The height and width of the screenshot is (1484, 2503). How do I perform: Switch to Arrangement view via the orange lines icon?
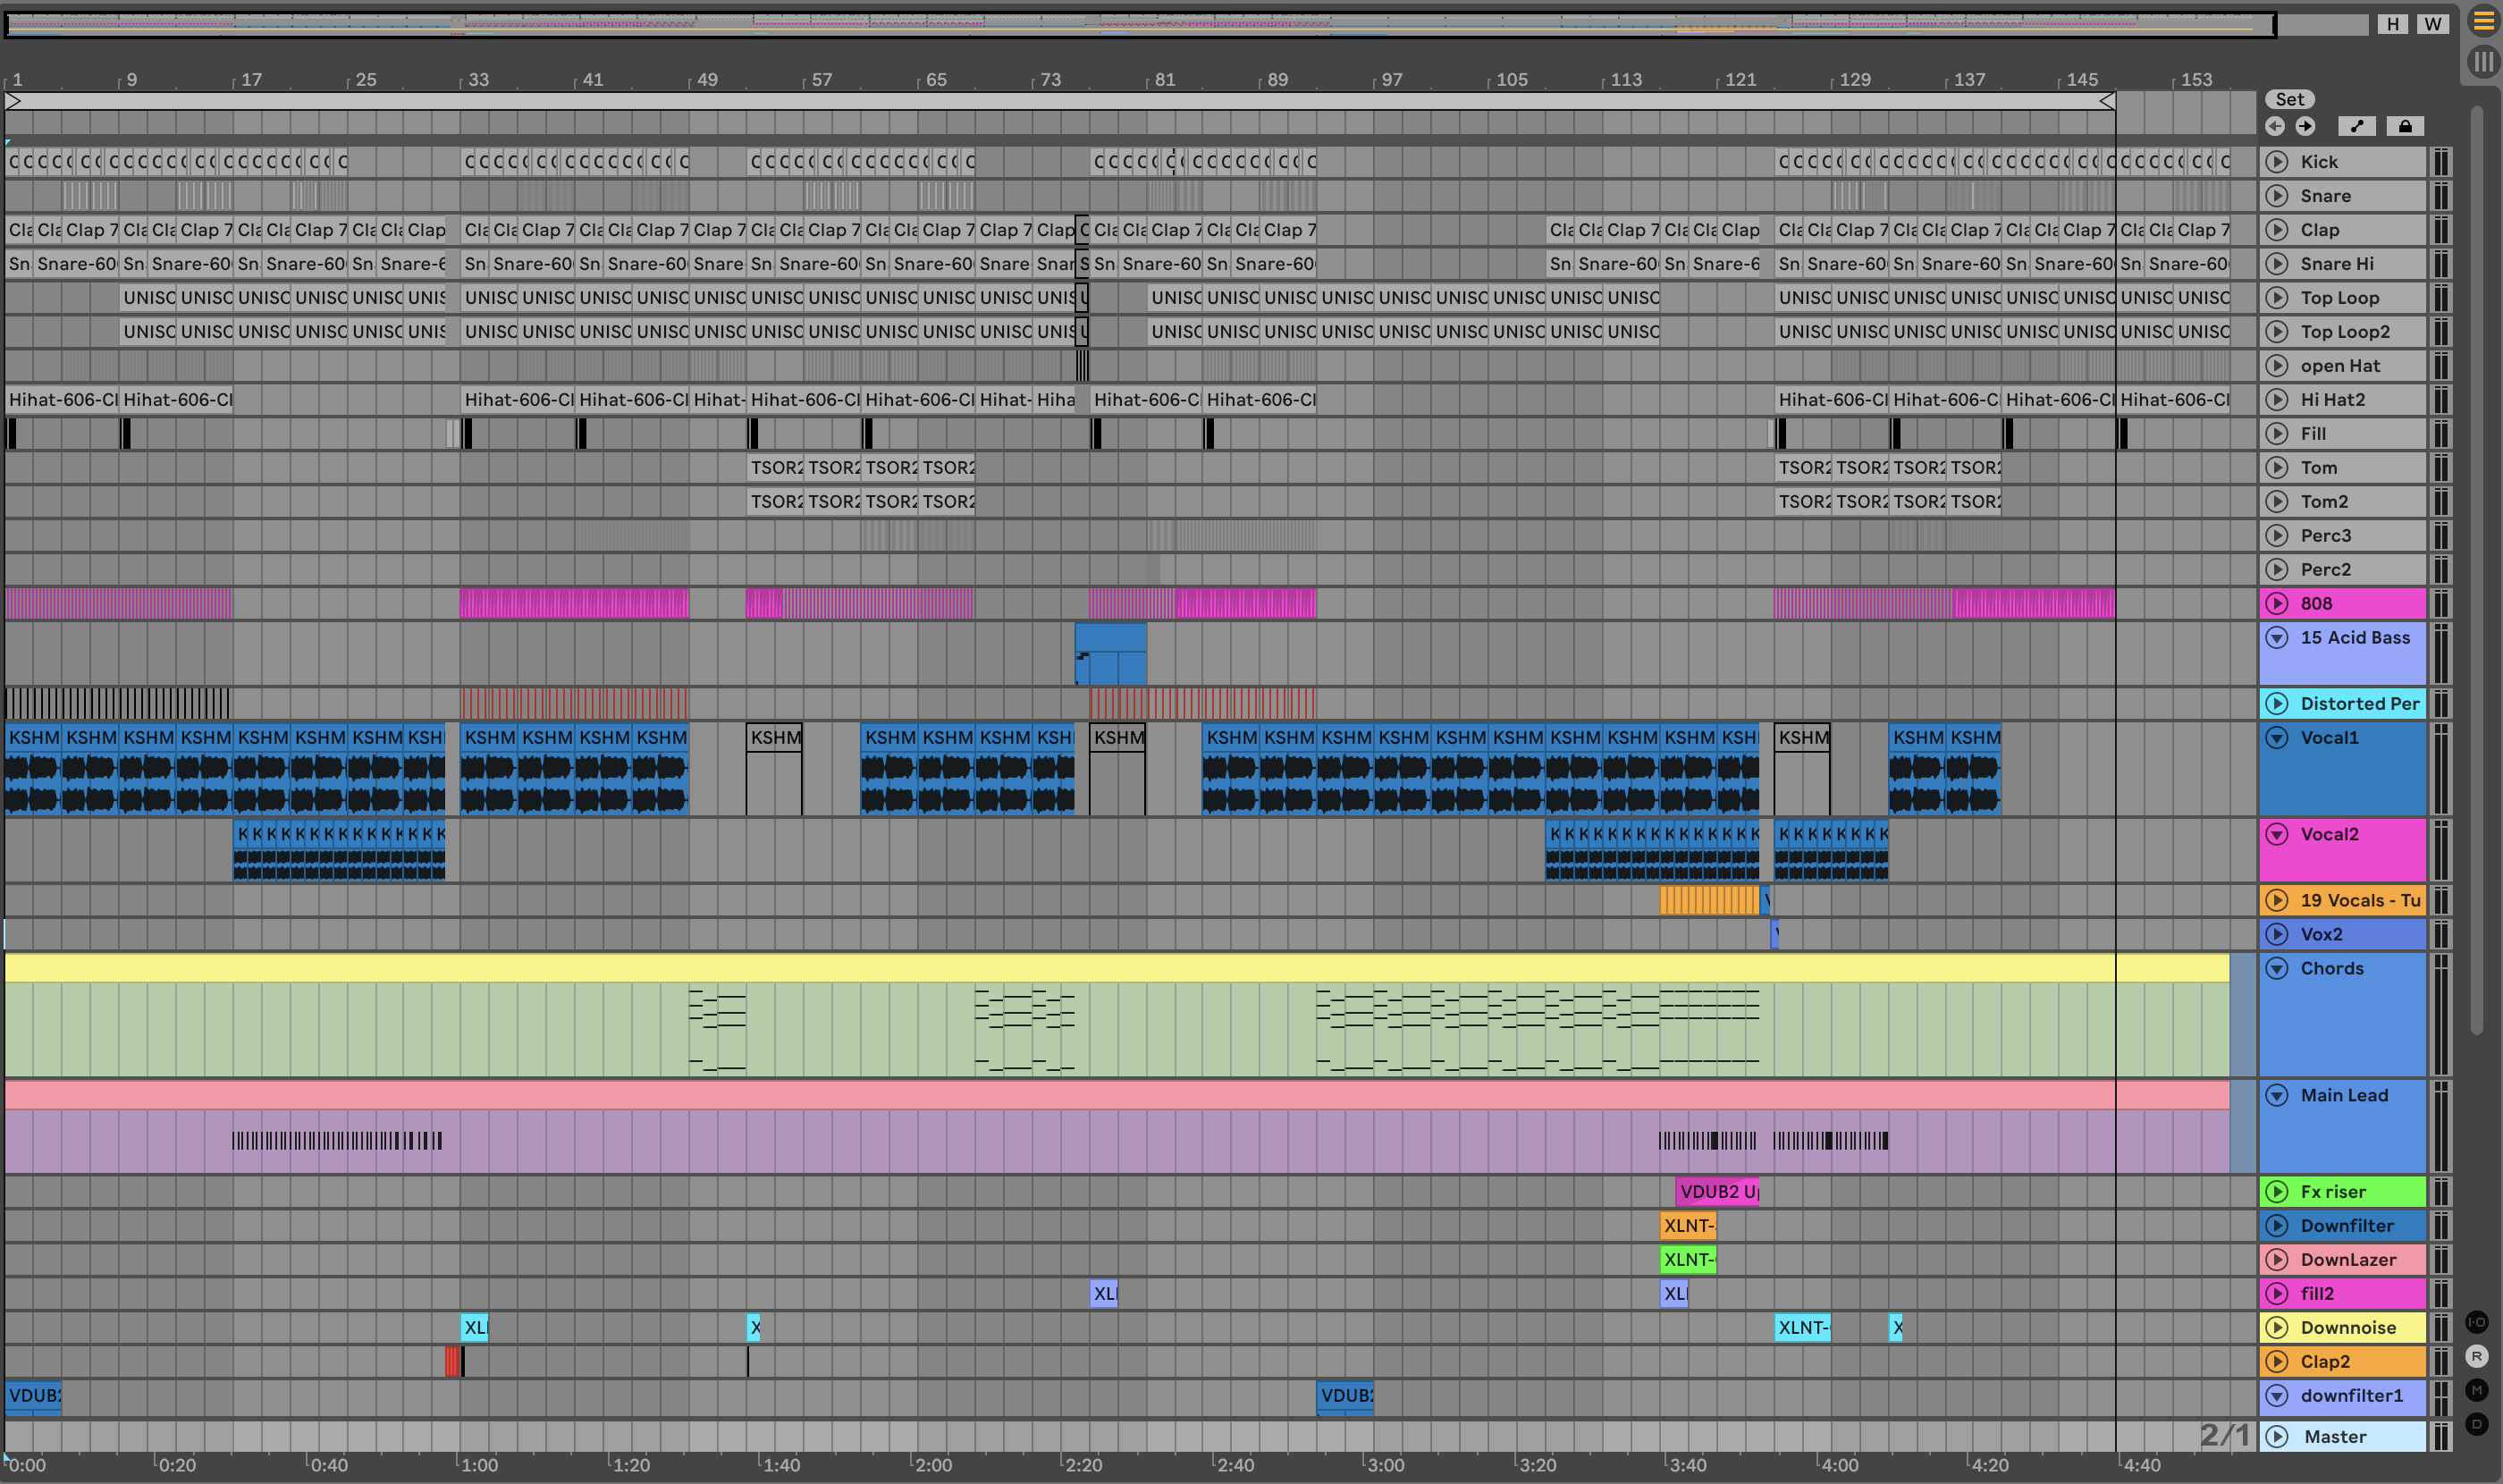[2484, 21]
